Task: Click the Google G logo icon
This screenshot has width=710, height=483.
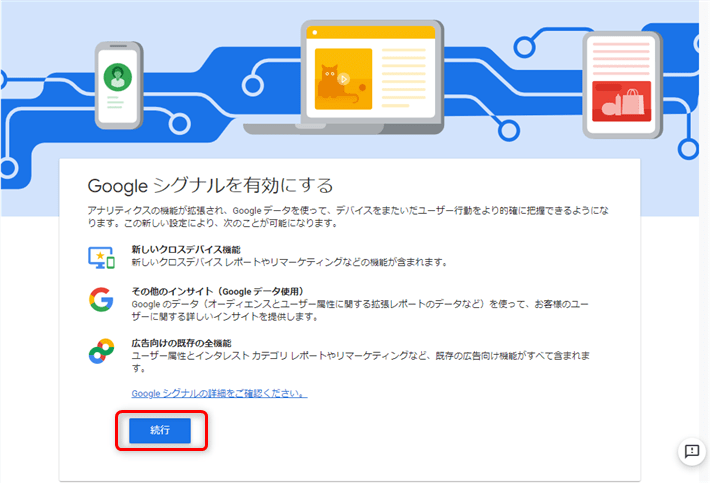Action: pos(101,299)
